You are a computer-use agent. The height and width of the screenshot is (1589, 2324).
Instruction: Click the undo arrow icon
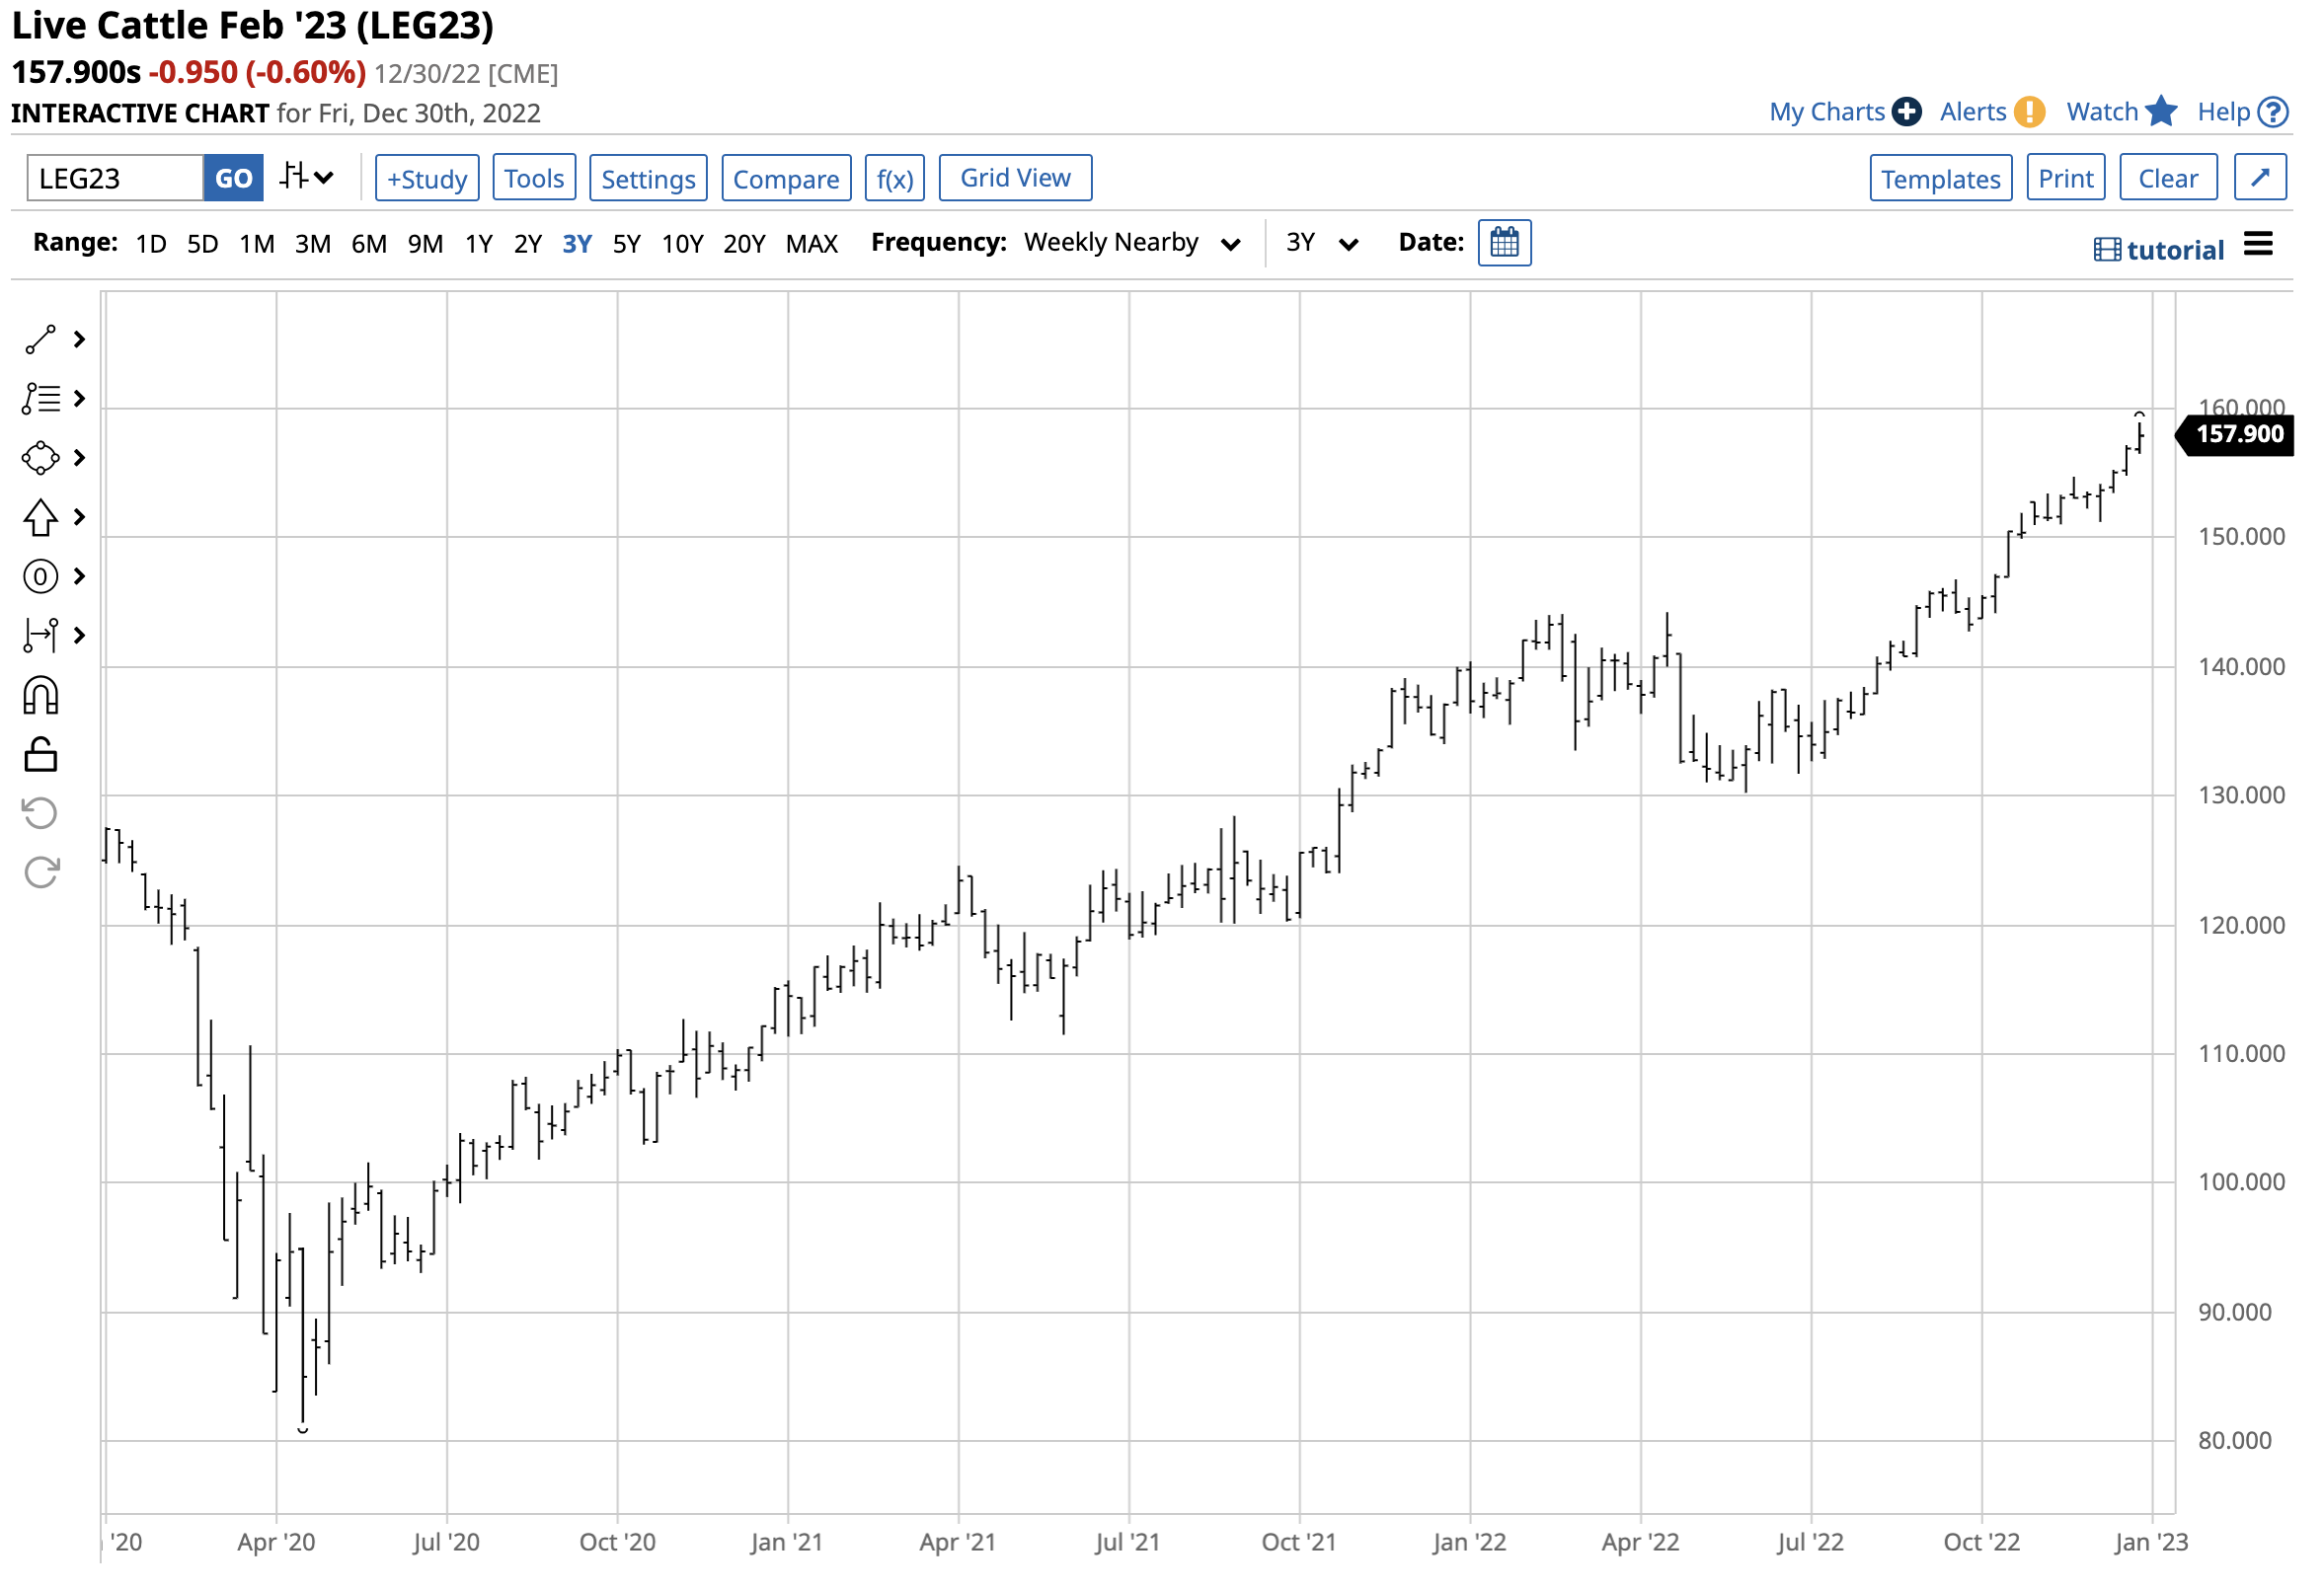tap(41, 815)
